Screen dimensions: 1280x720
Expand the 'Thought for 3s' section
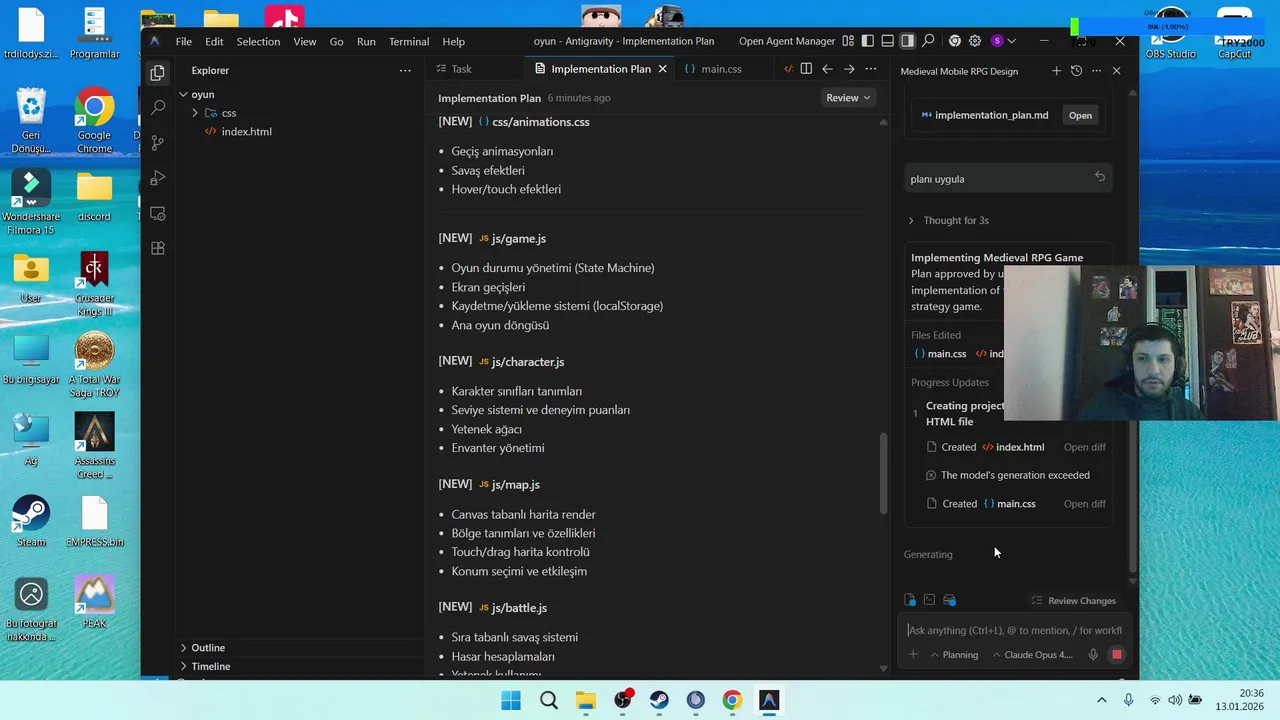[949, 220]
